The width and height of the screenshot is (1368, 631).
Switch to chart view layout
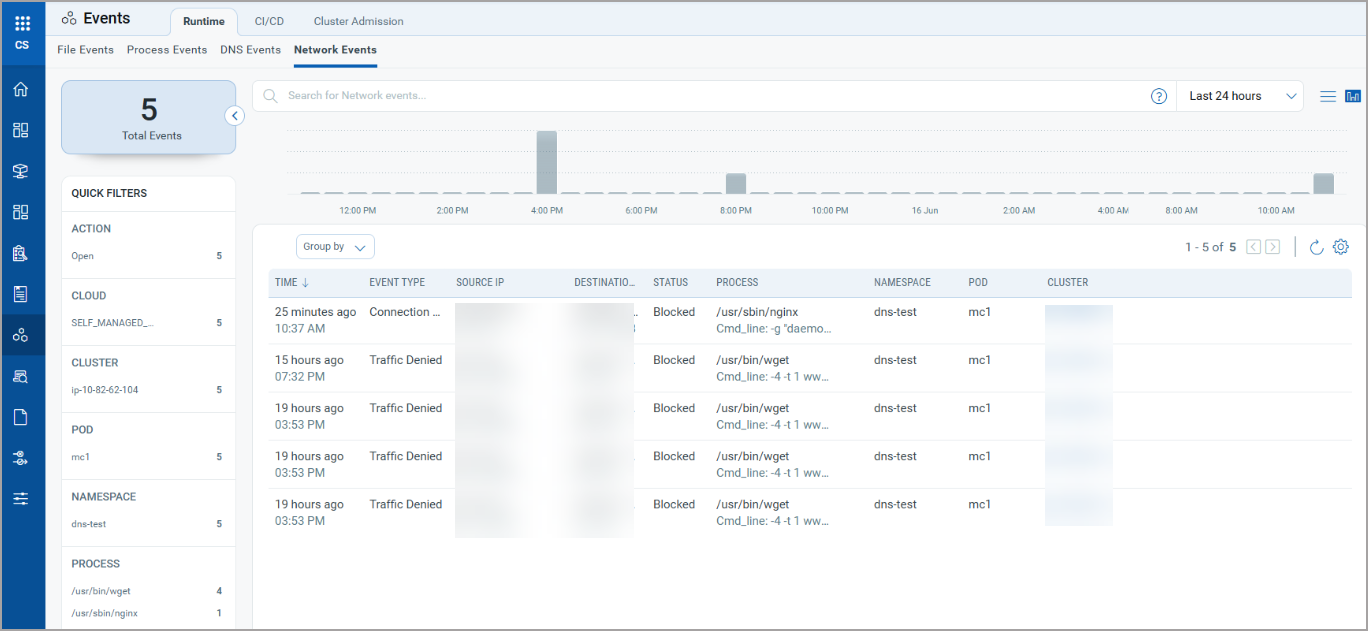(x=1353, y=96)
